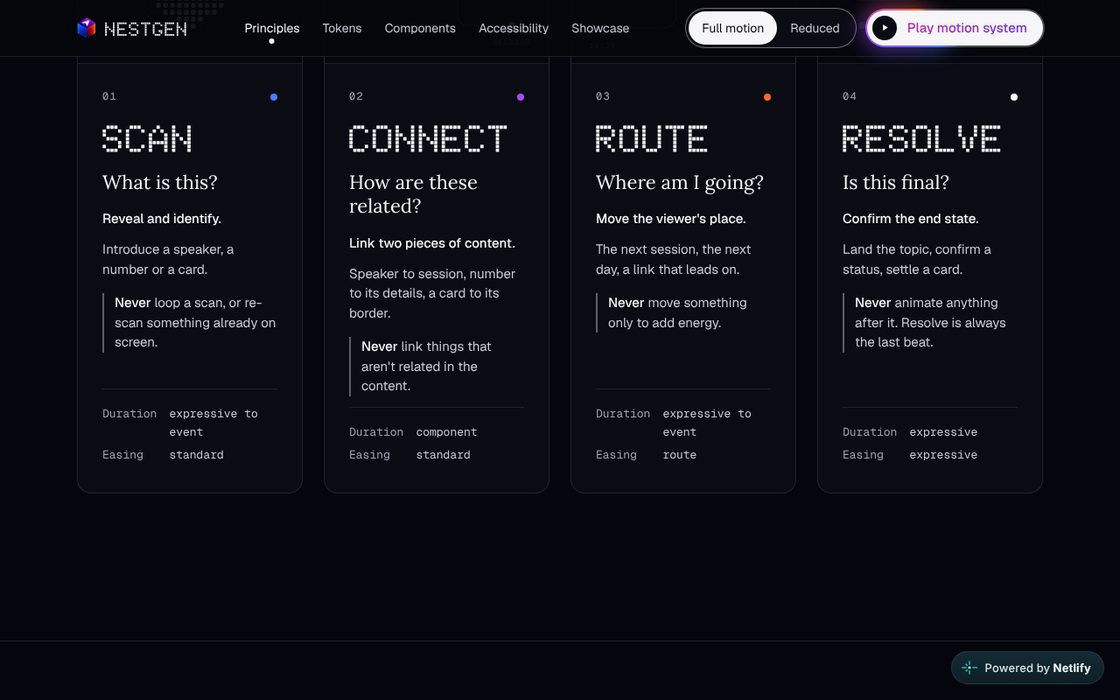The height and width of the screenshot is (700, 1120).
Task: Click the purple dot on Connect card
Action: click(x=520, y=97)
